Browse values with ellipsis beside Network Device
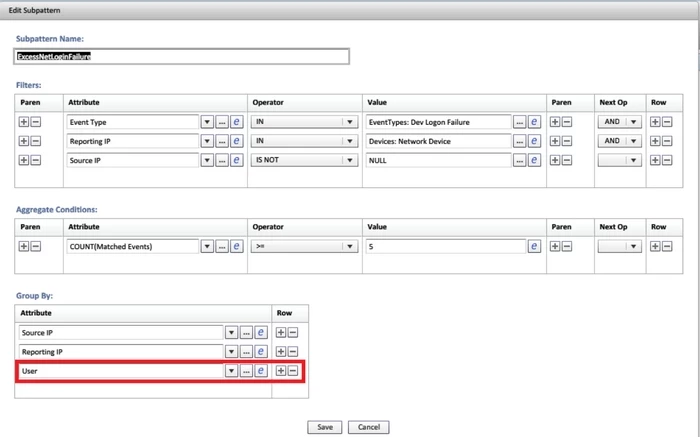Screen dimensions: 700x437 pyautogui.click(x=519, y=141)
